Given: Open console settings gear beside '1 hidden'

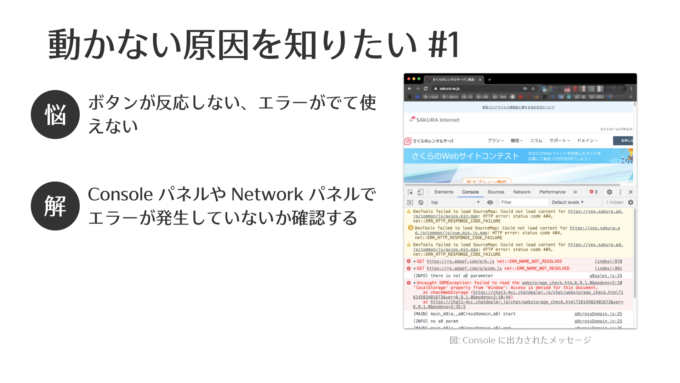Looking at the screenshot, I should pyautogui.click(x=631, y=202).
